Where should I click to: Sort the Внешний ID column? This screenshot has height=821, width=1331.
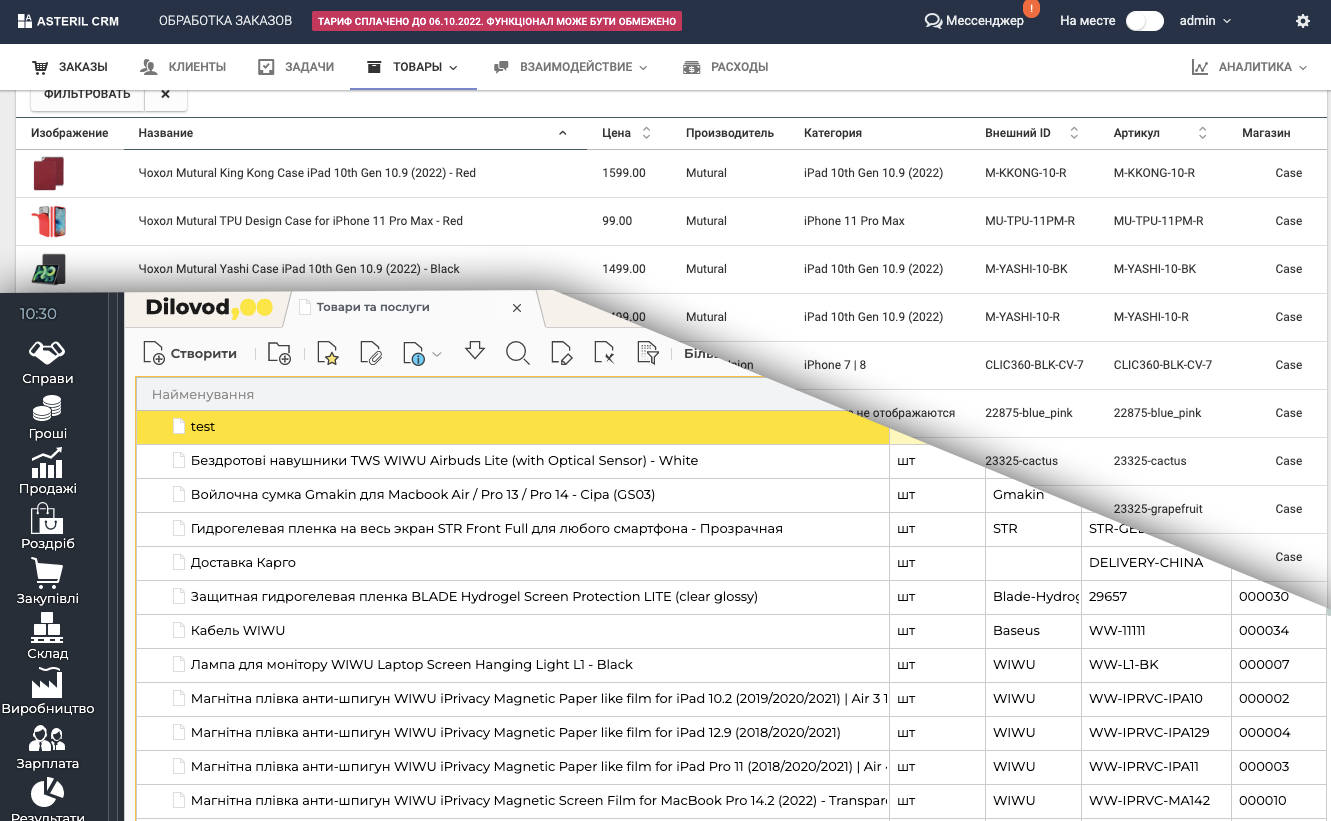coord(1074,133)
